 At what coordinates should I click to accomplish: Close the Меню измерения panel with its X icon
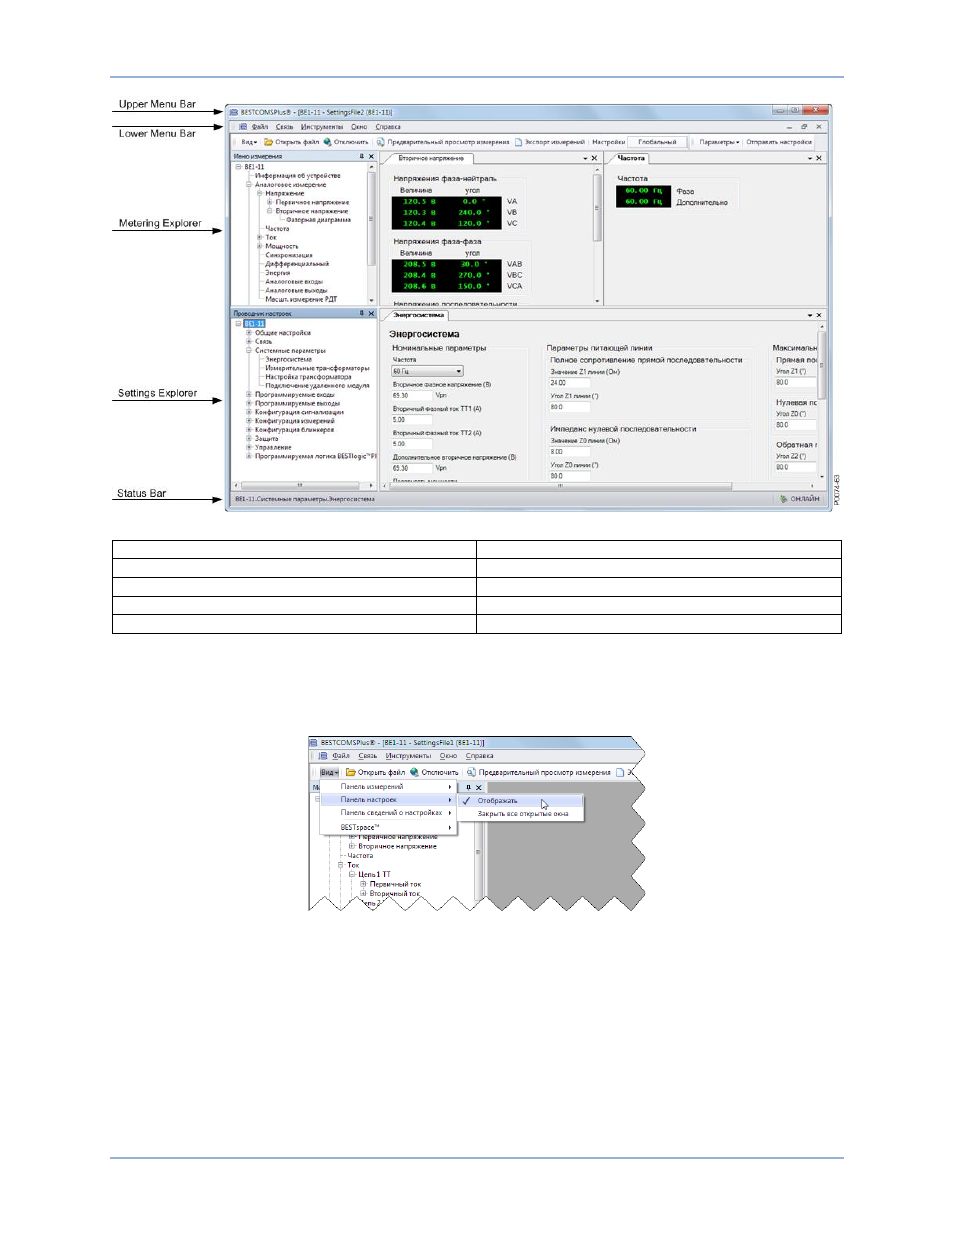(372, 156)
